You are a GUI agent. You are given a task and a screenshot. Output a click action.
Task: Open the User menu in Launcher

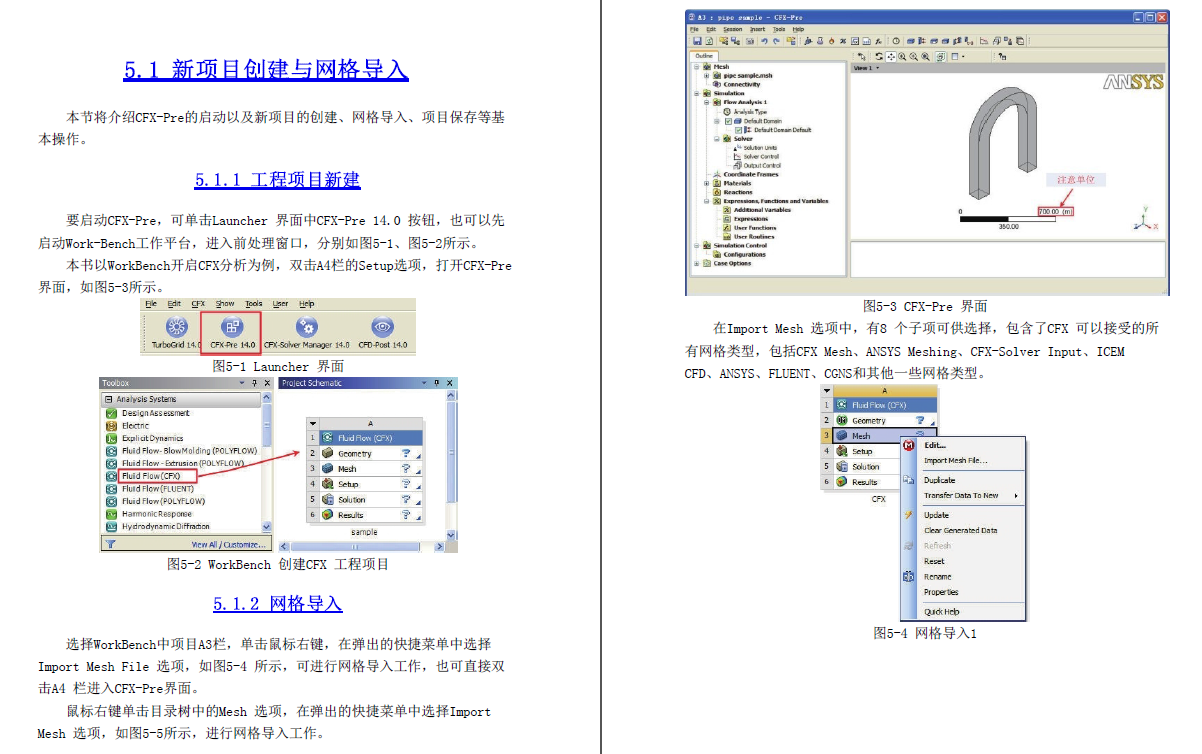281,304
